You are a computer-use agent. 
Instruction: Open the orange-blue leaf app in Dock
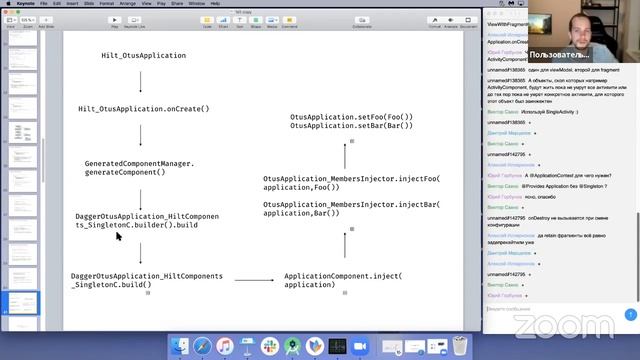click(x=315, y=346)
